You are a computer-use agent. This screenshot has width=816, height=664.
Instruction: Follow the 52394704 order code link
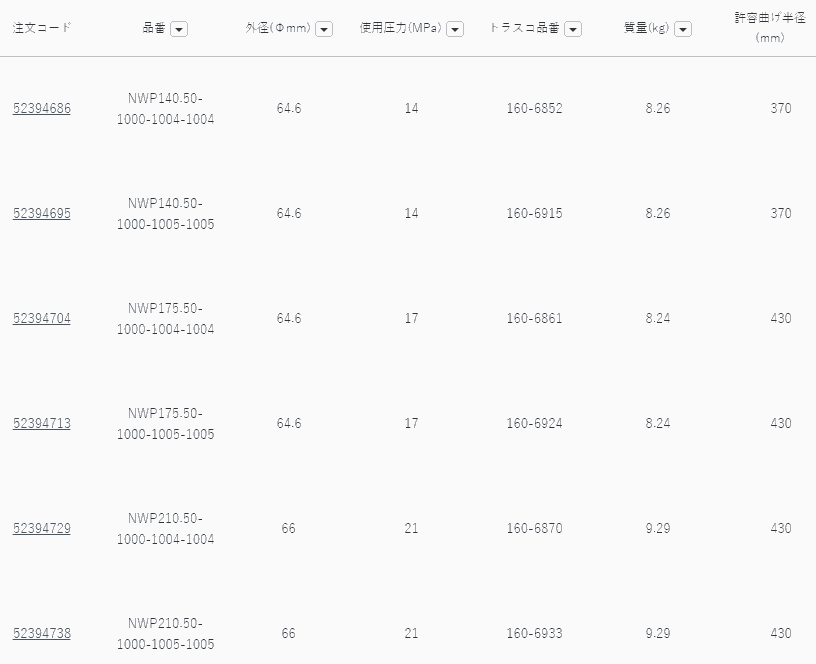42,318
